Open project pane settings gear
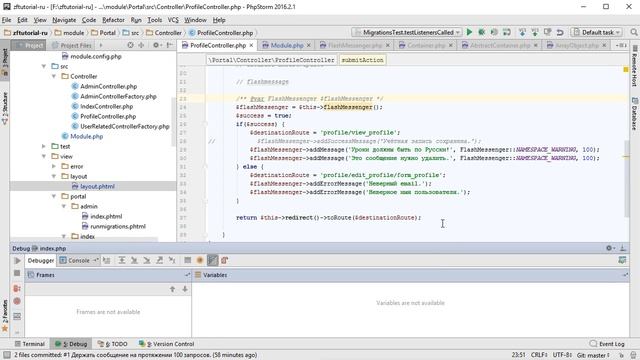640x360 pixels. pos(157,45)
